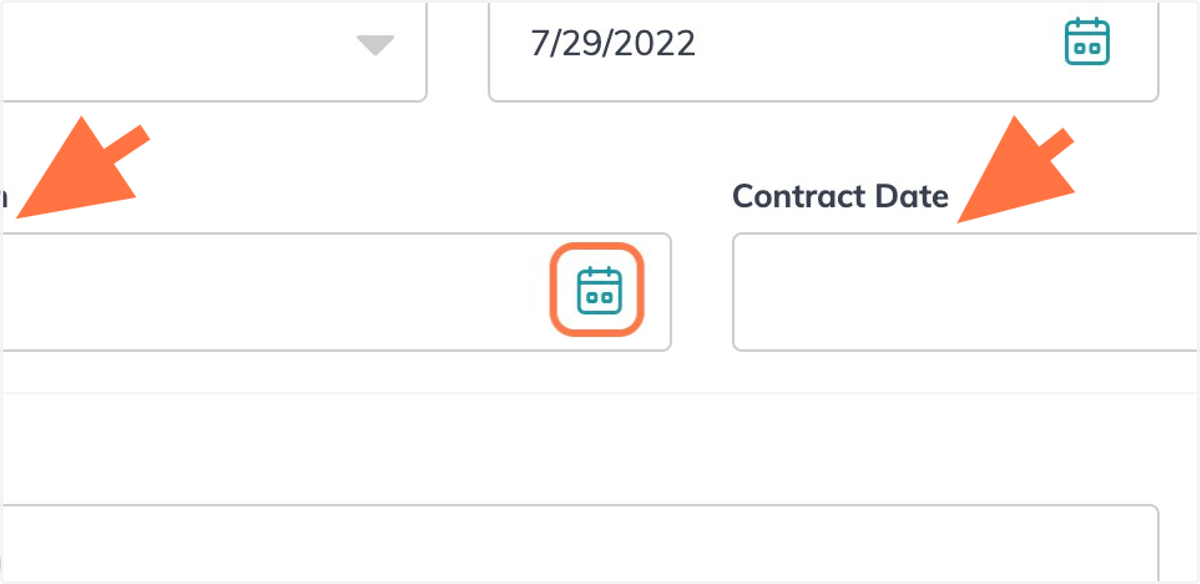Image resolution: width=1200 pixels, height=584 pixels.
Task: Select the truncated label above left date field
Action: coord(4,197)
